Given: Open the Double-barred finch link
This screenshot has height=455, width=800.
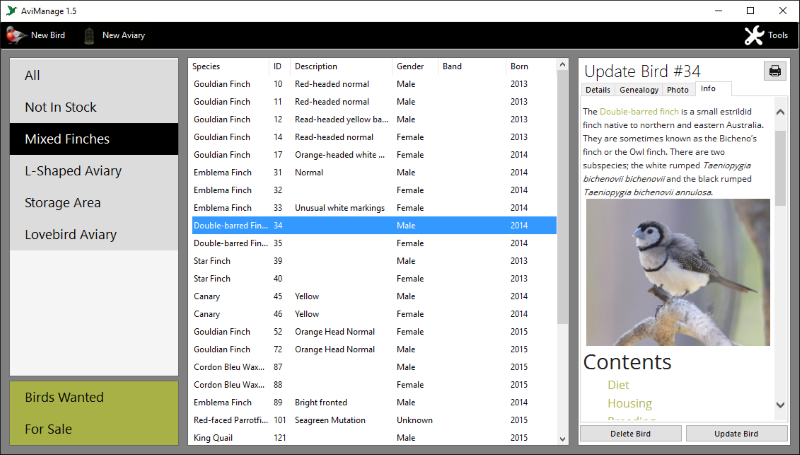Looking at the screenshot, I should (x=639, y=111).
